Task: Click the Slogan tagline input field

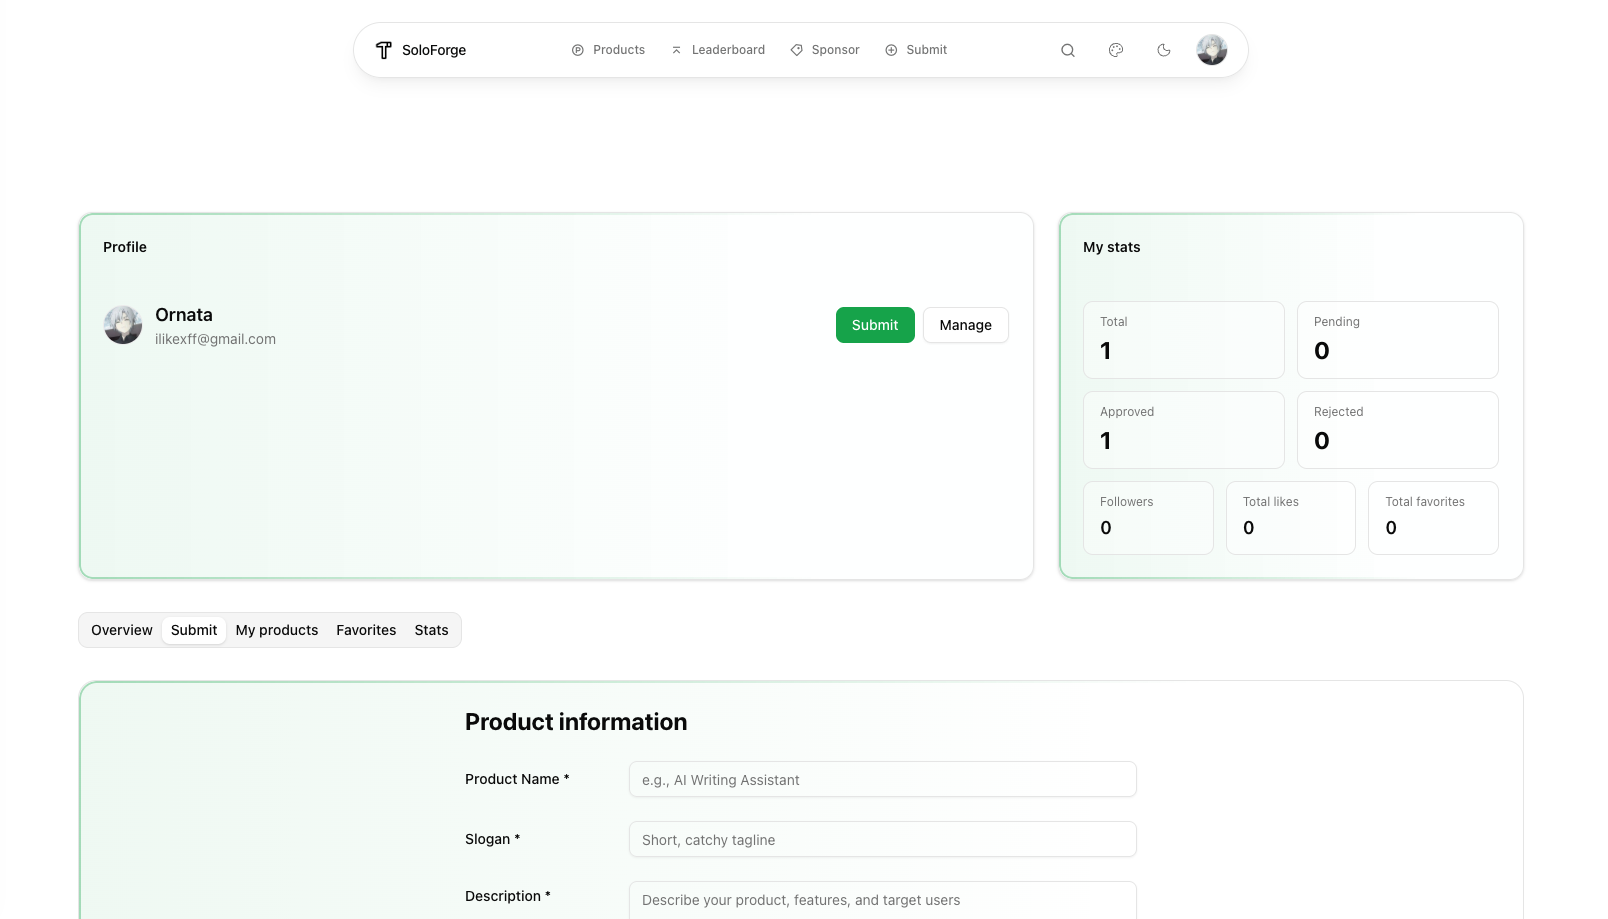Action: point(882,839)
